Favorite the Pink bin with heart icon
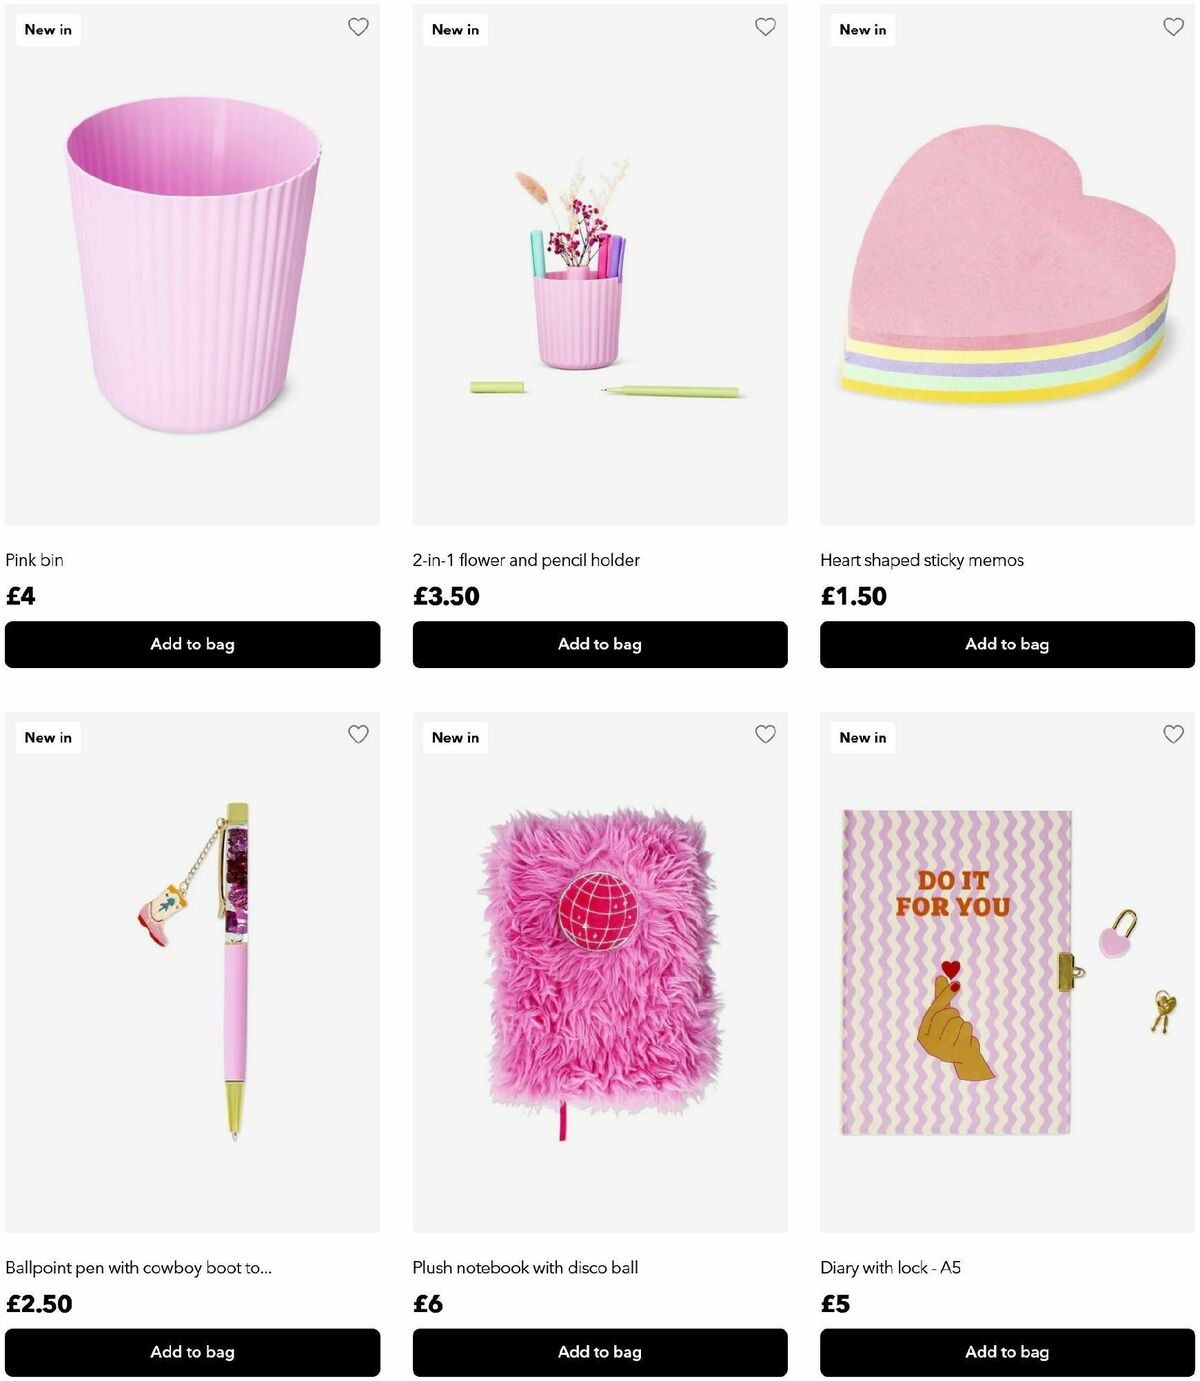This screenshot has height=1381, width=1200. (x=358, y=27)
